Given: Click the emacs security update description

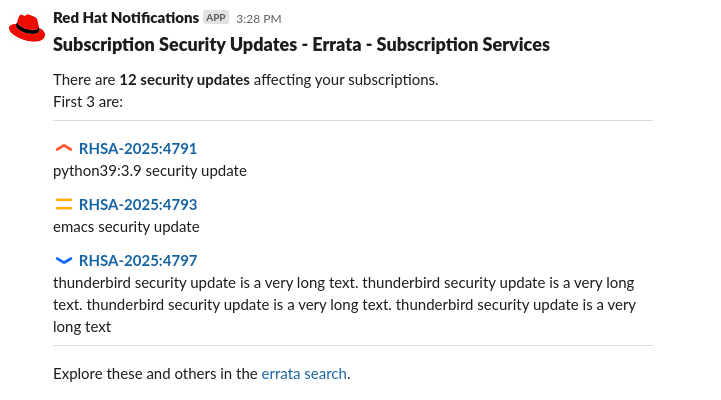Looking at the screenshot, I should [126, 226].
